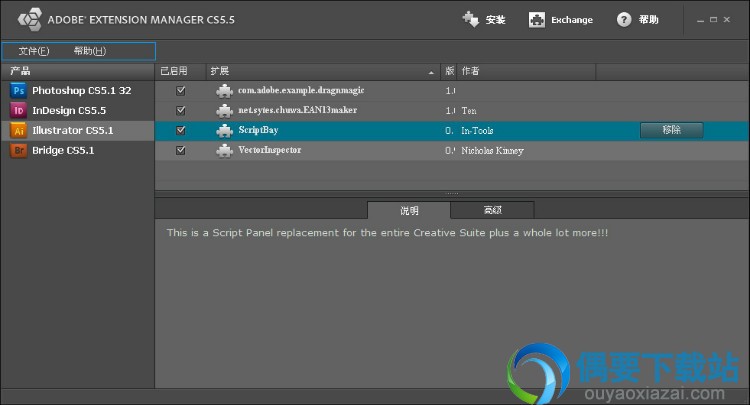Select the ScriptBay extension name

click(258, 130)
